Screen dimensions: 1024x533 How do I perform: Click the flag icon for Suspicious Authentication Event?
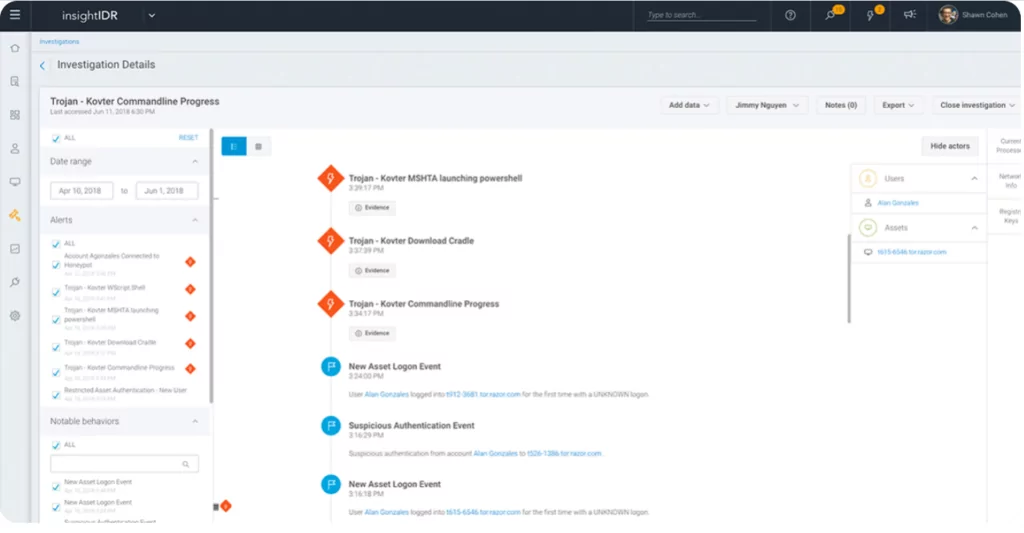(x=331, y=426)
